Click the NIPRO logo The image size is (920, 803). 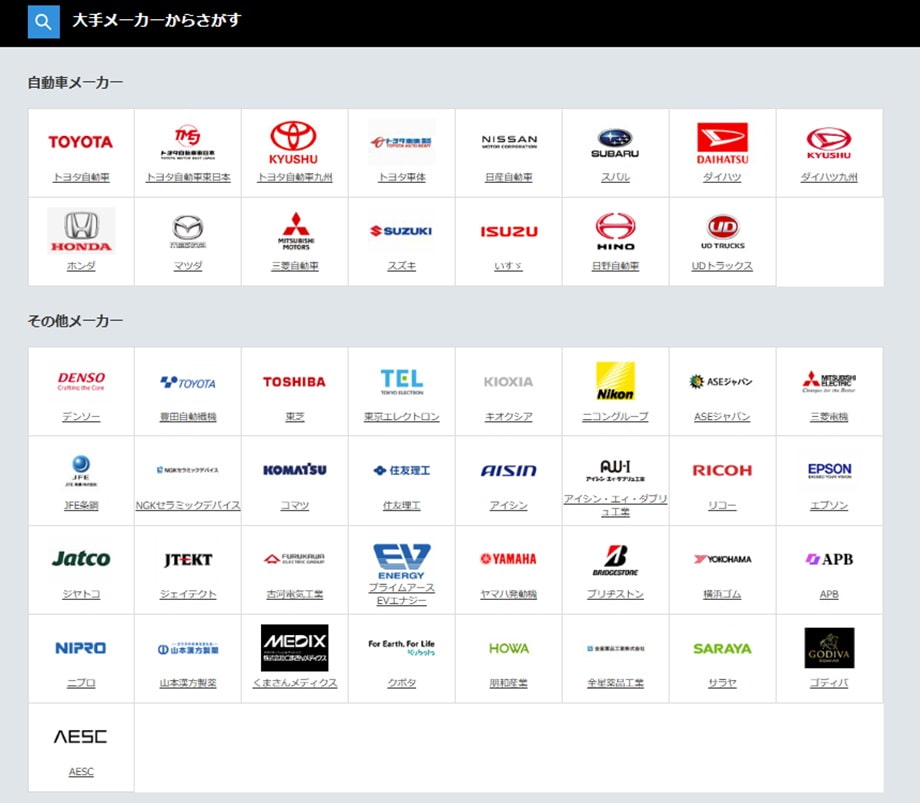pos(81,648)
